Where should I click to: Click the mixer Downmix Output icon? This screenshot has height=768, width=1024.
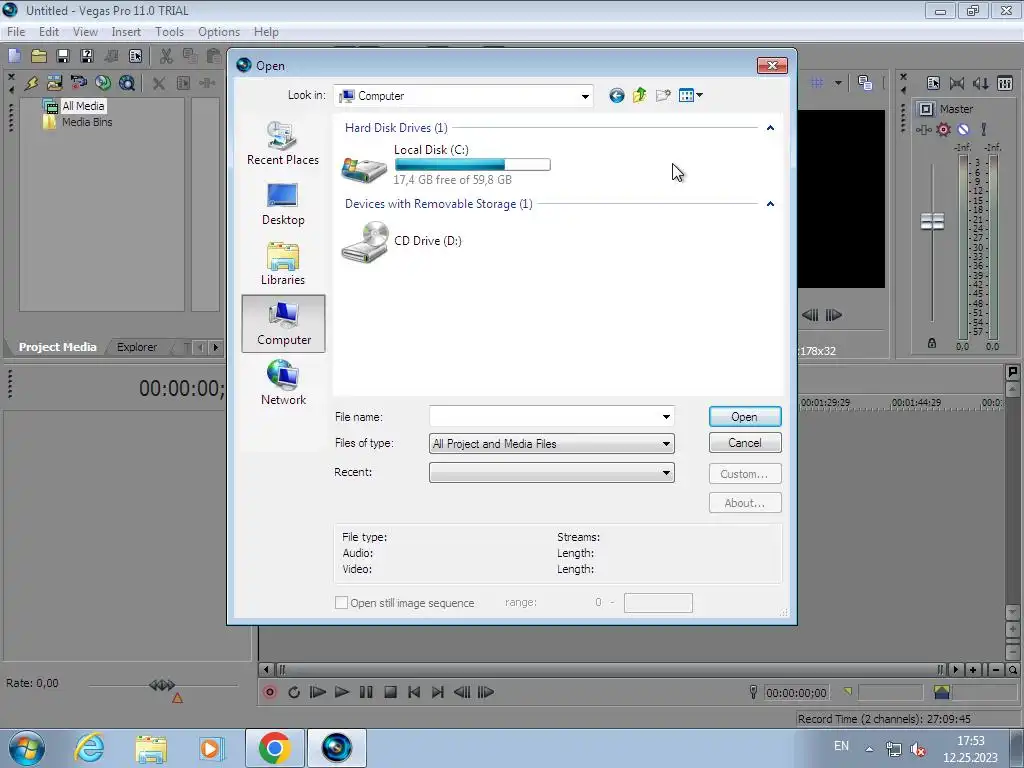click(957, 83)
